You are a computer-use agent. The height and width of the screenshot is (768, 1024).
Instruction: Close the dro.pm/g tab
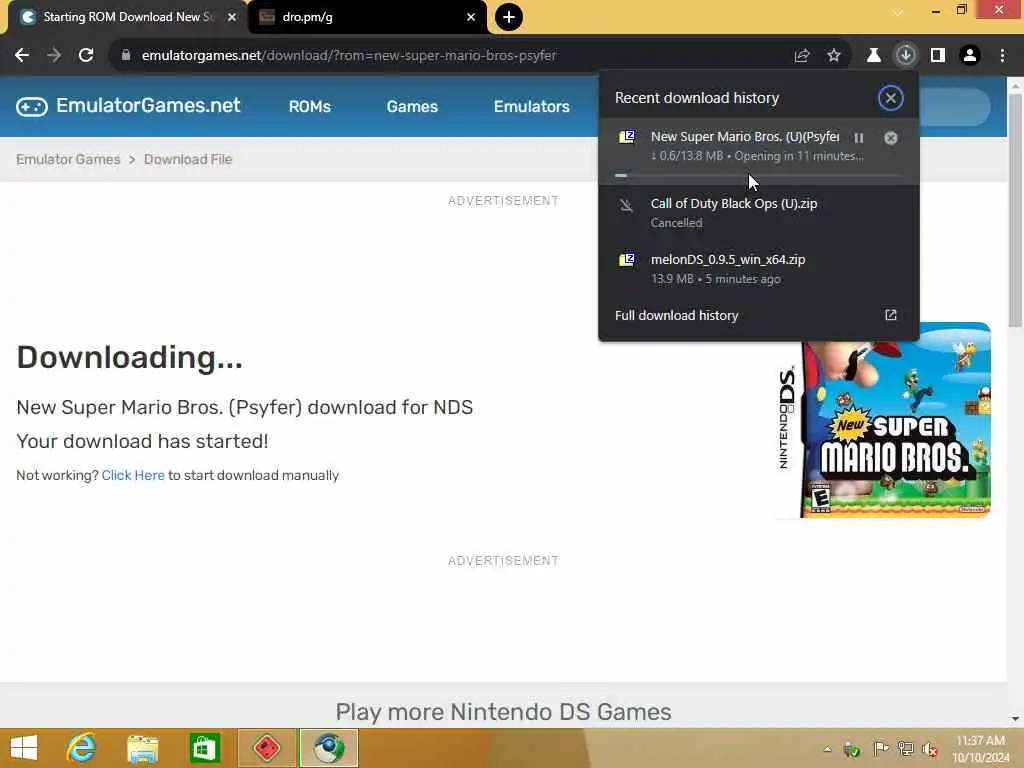tap(471, 17)
